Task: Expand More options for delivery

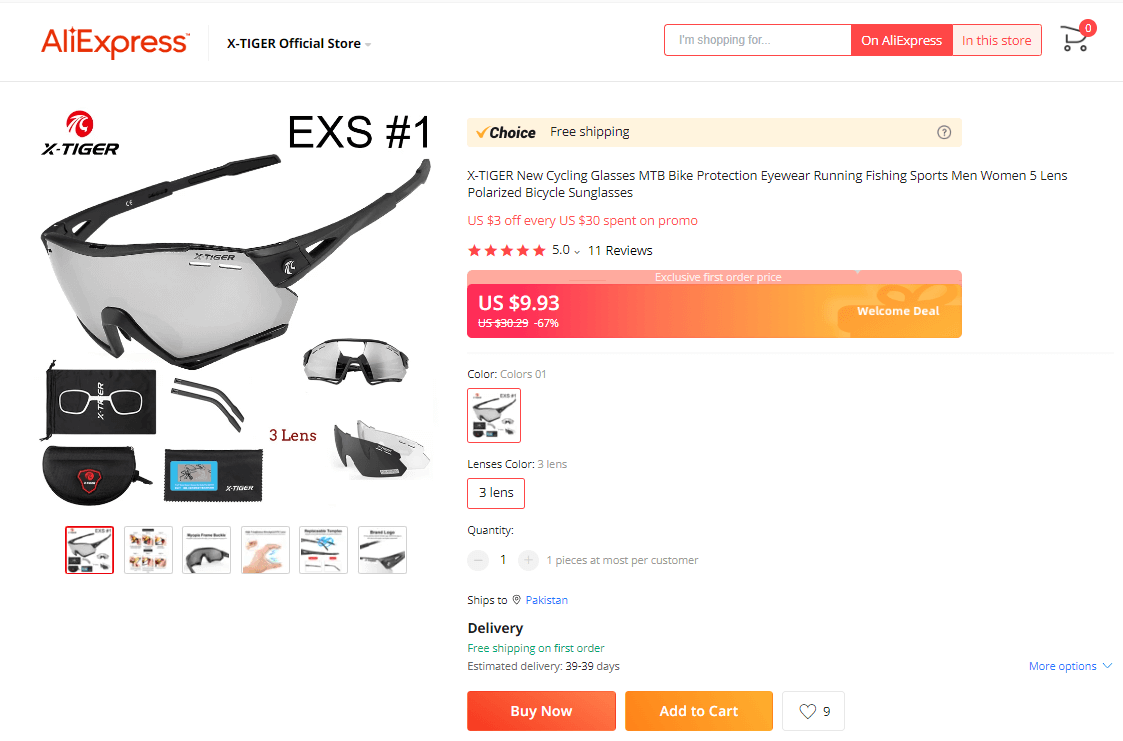Action: (1070, 666)
